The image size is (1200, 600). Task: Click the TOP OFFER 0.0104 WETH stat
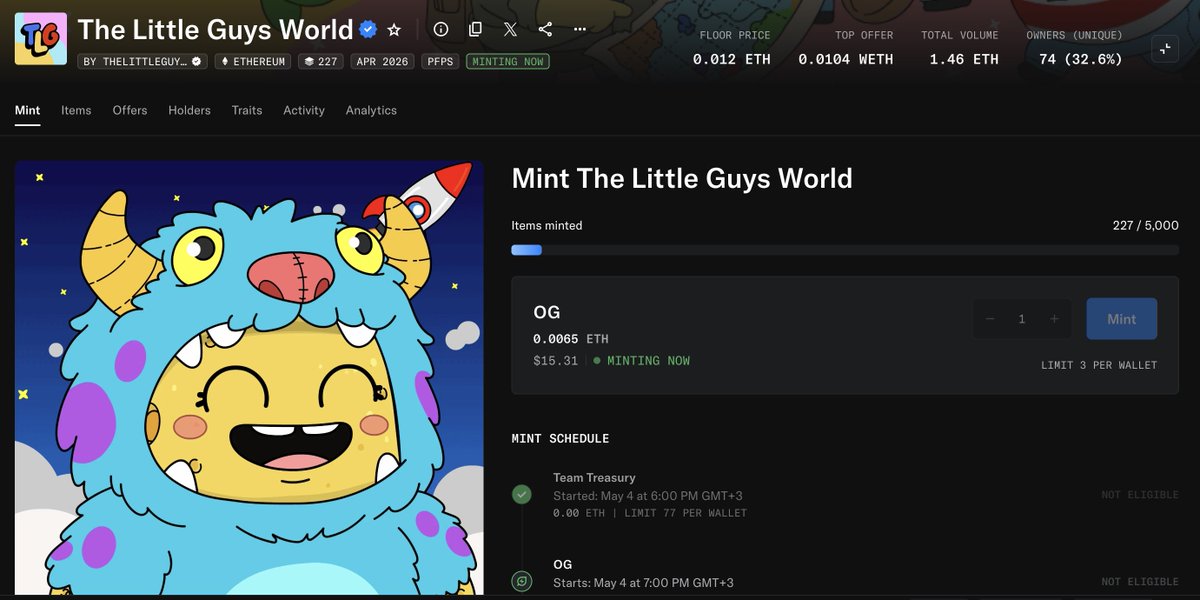(846, 48)
